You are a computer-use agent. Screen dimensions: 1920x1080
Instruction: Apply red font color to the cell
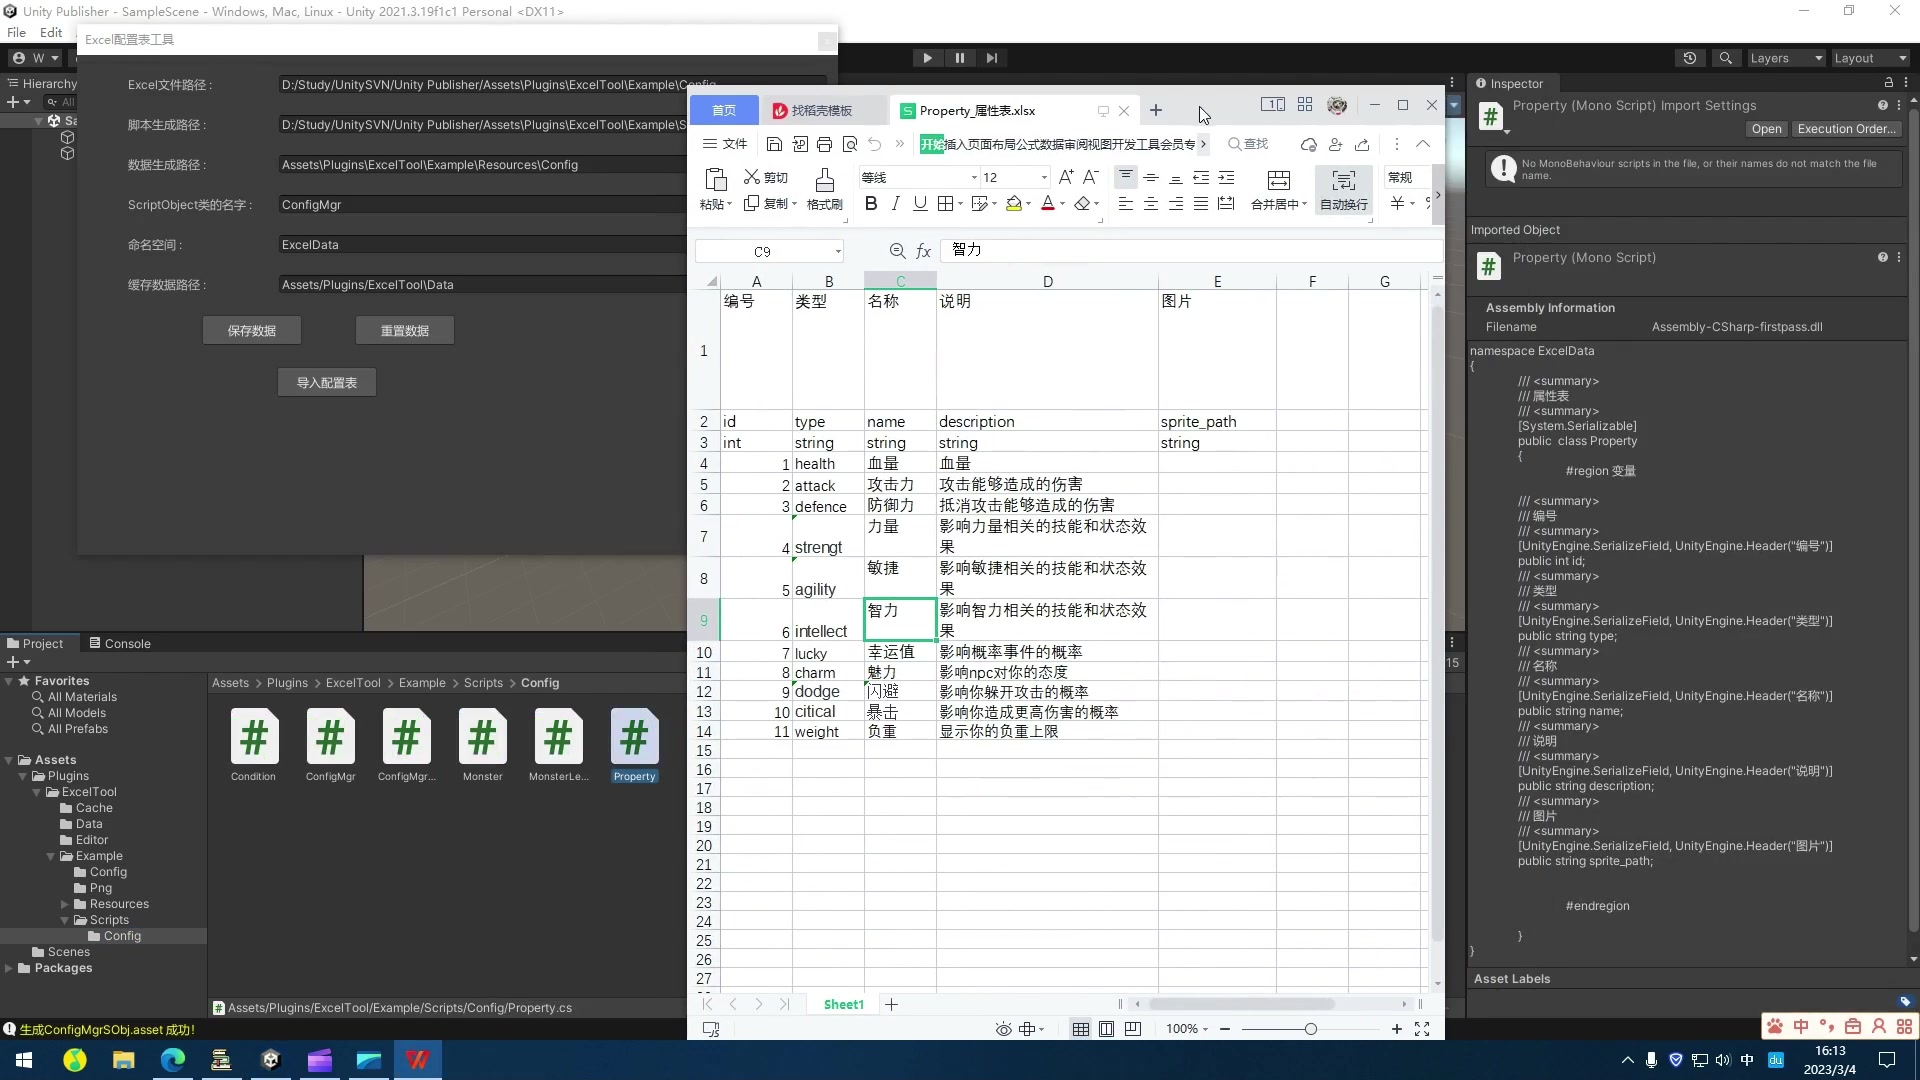[x=1047, y=203]
